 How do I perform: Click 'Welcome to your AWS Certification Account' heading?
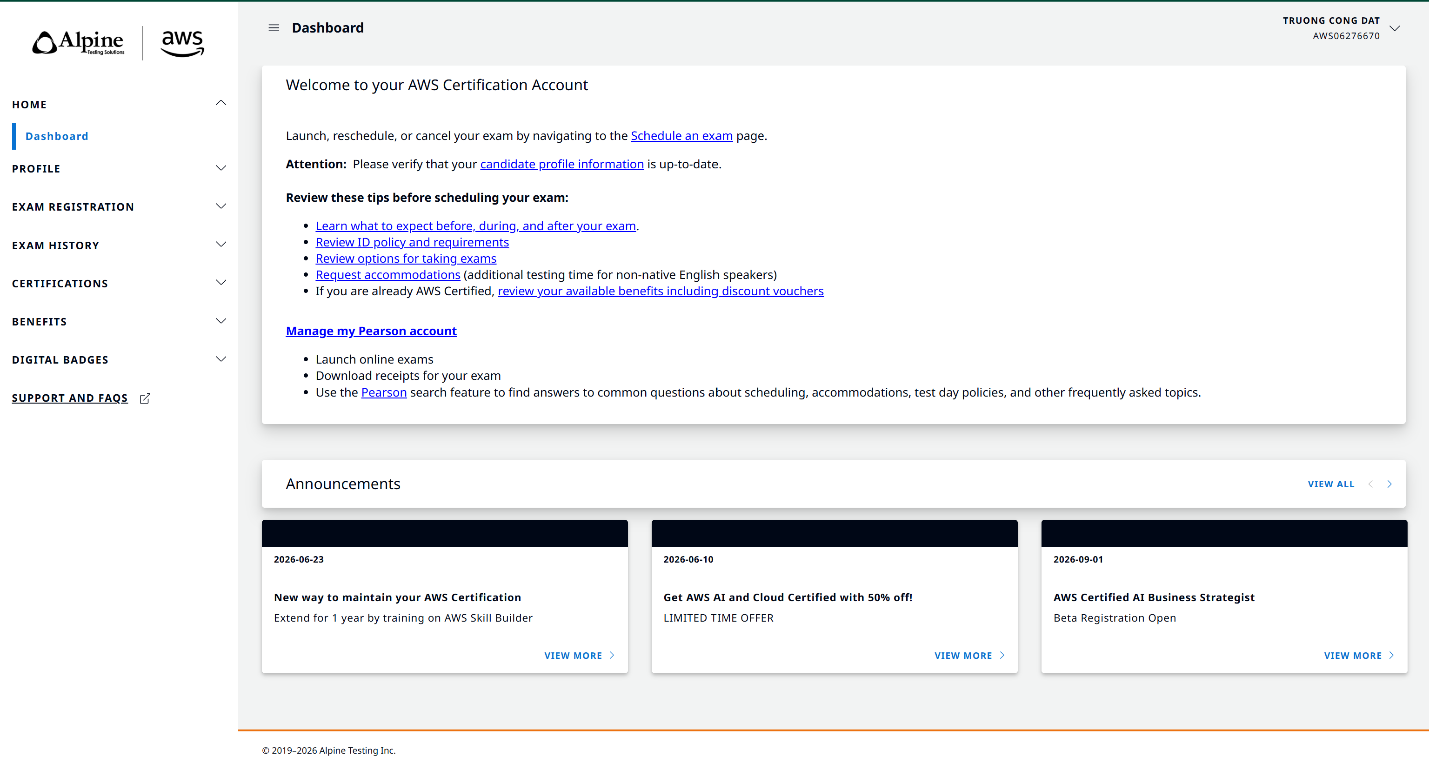pyautogui.click(x=437, y=85)
